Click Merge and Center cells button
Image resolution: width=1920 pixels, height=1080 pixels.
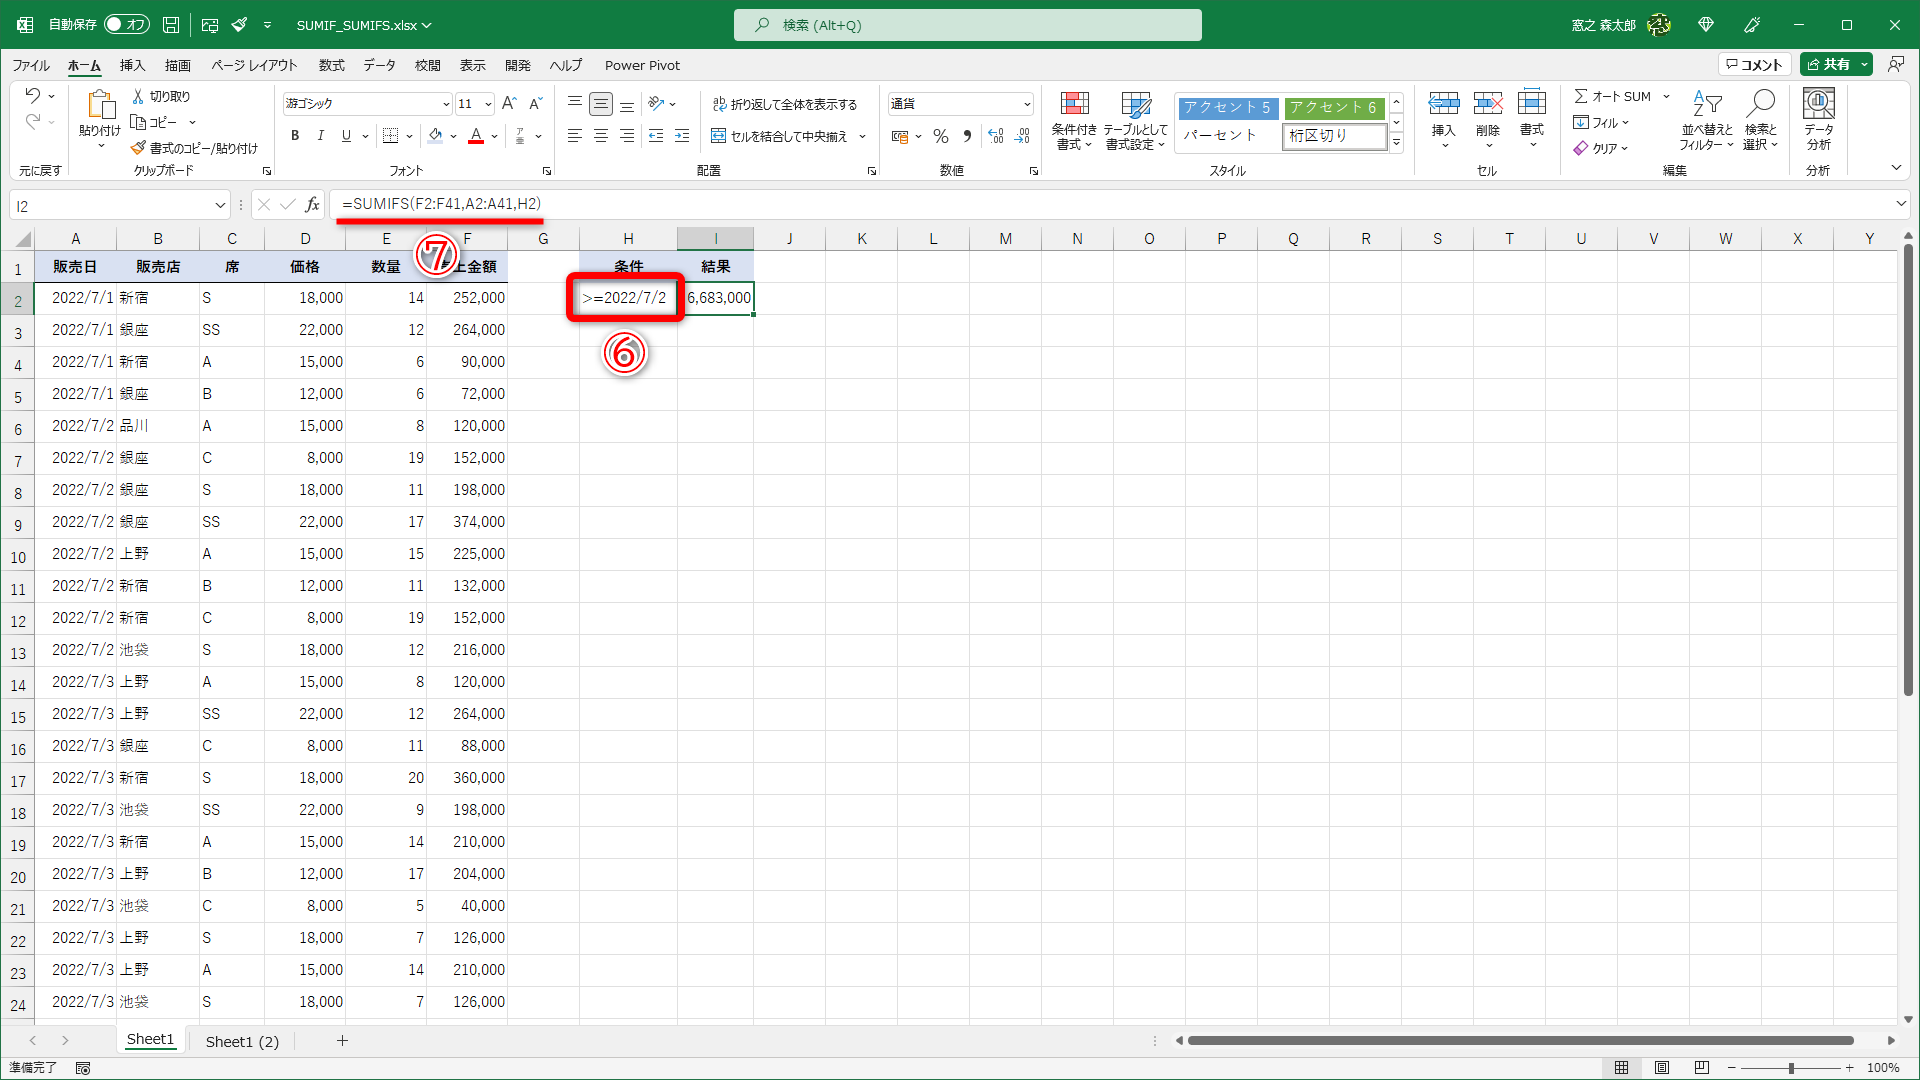coord(780,136)
